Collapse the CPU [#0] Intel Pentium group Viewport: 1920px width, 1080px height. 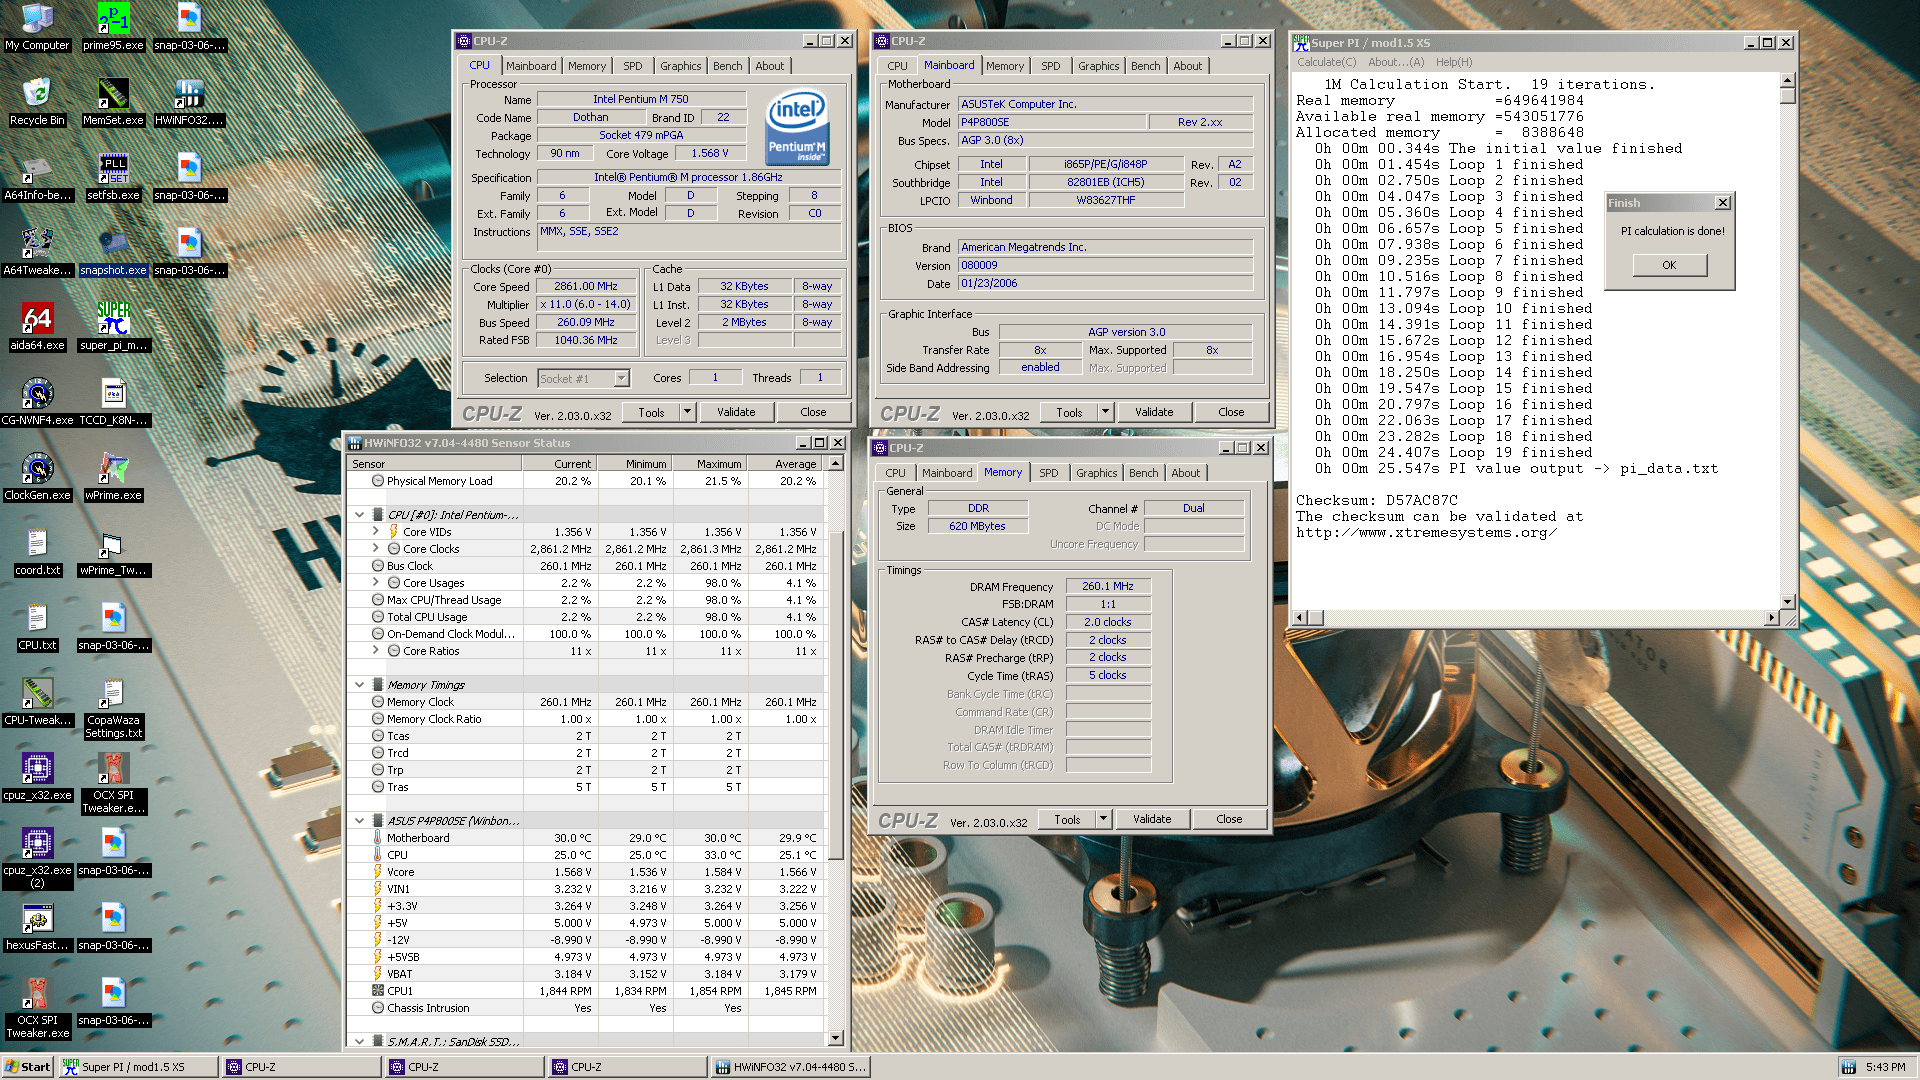click(x=360, y=515)
